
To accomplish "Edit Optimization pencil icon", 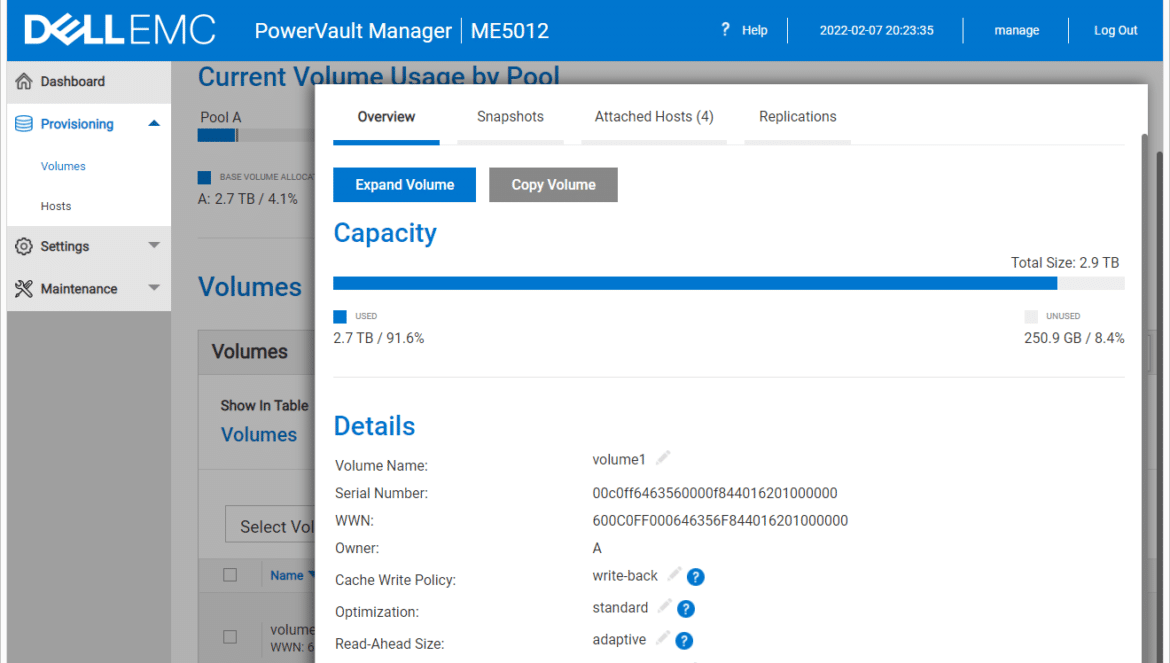I will 665,606.
